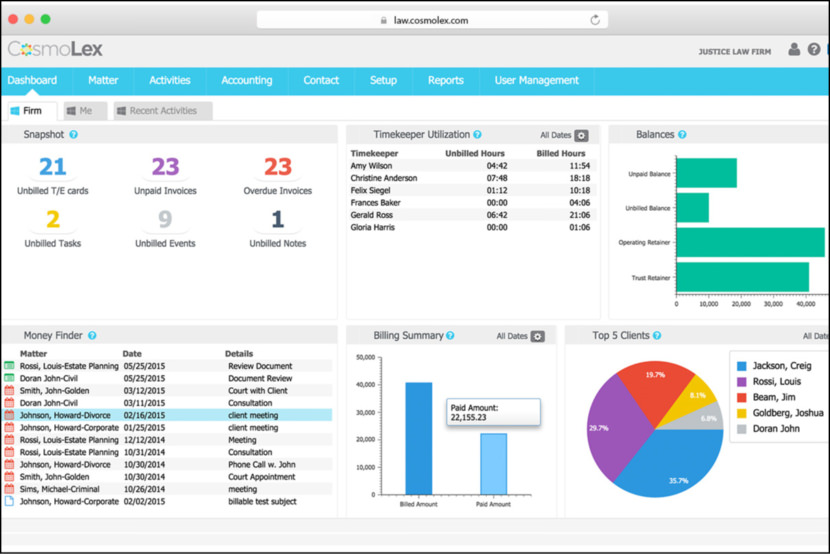Click icon beside Rossi 05/25/2015 row
The image size is (830, 554).
[9, 366]
